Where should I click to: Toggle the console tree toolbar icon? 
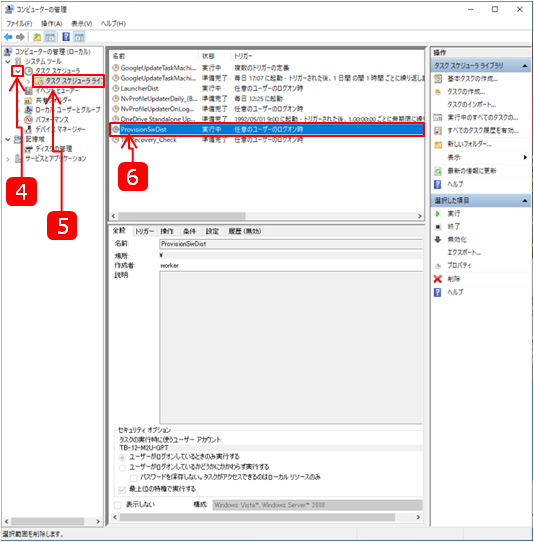(x=50, y=37)
